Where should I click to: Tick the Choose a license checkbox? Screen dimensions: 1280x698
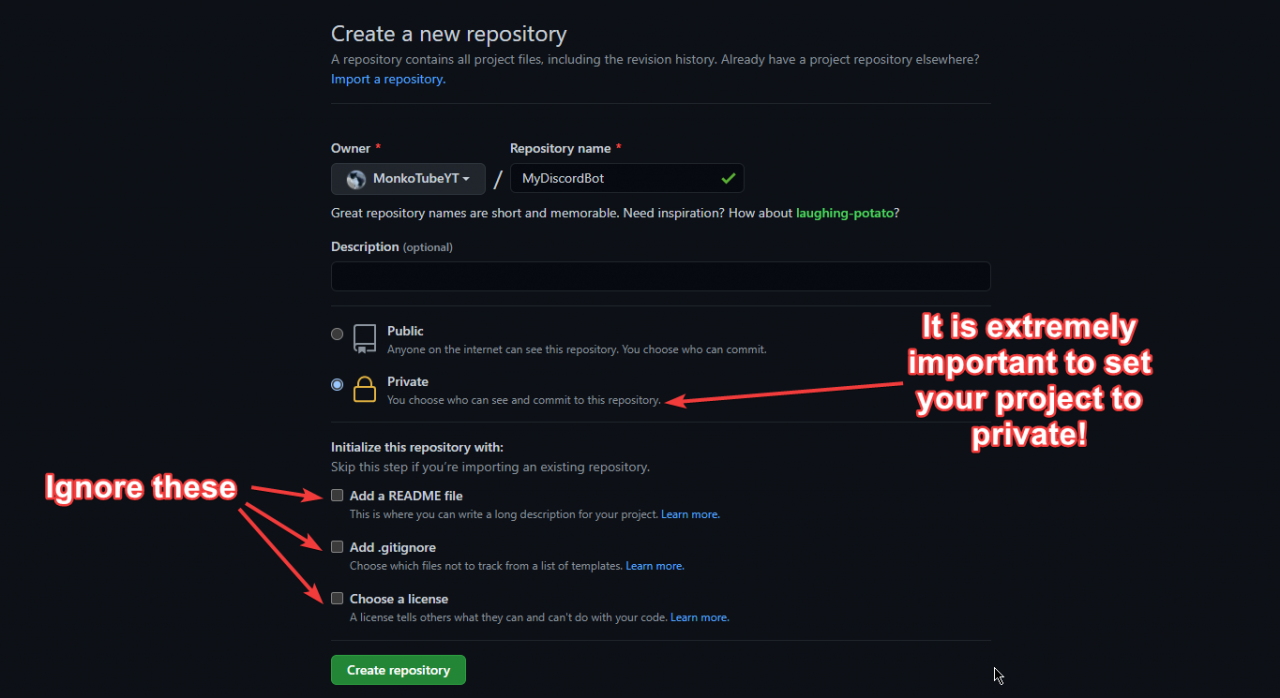pyautogui.click(x=337, y=599)
